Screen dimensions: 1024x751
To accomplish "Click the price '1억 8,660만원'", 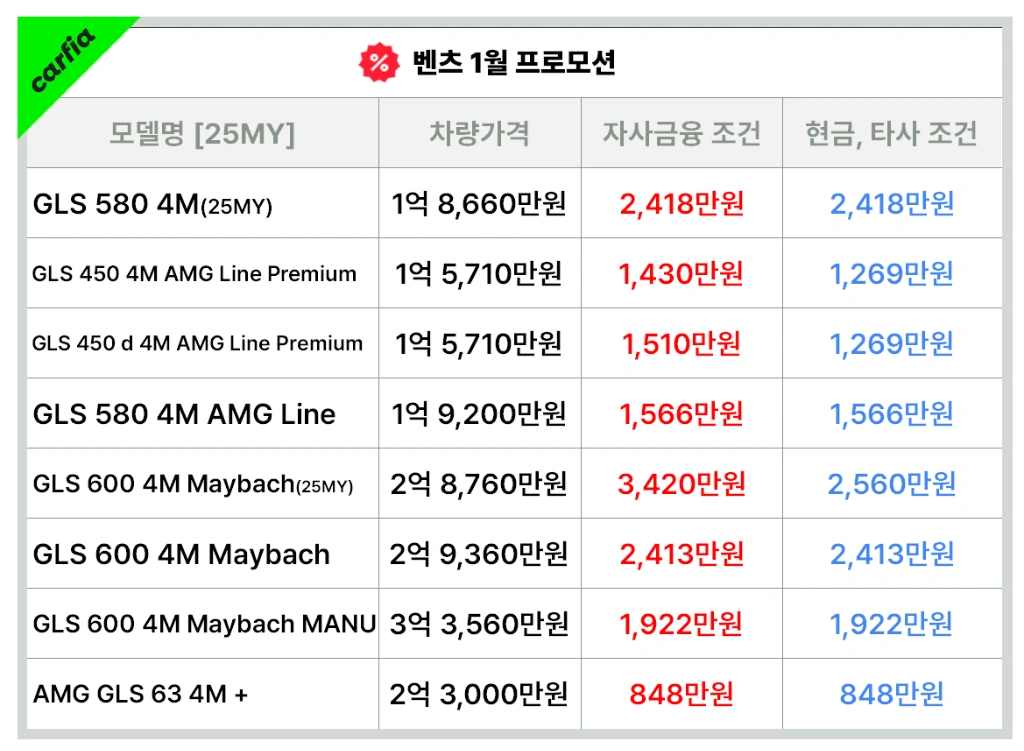I will tap(479, 204).
